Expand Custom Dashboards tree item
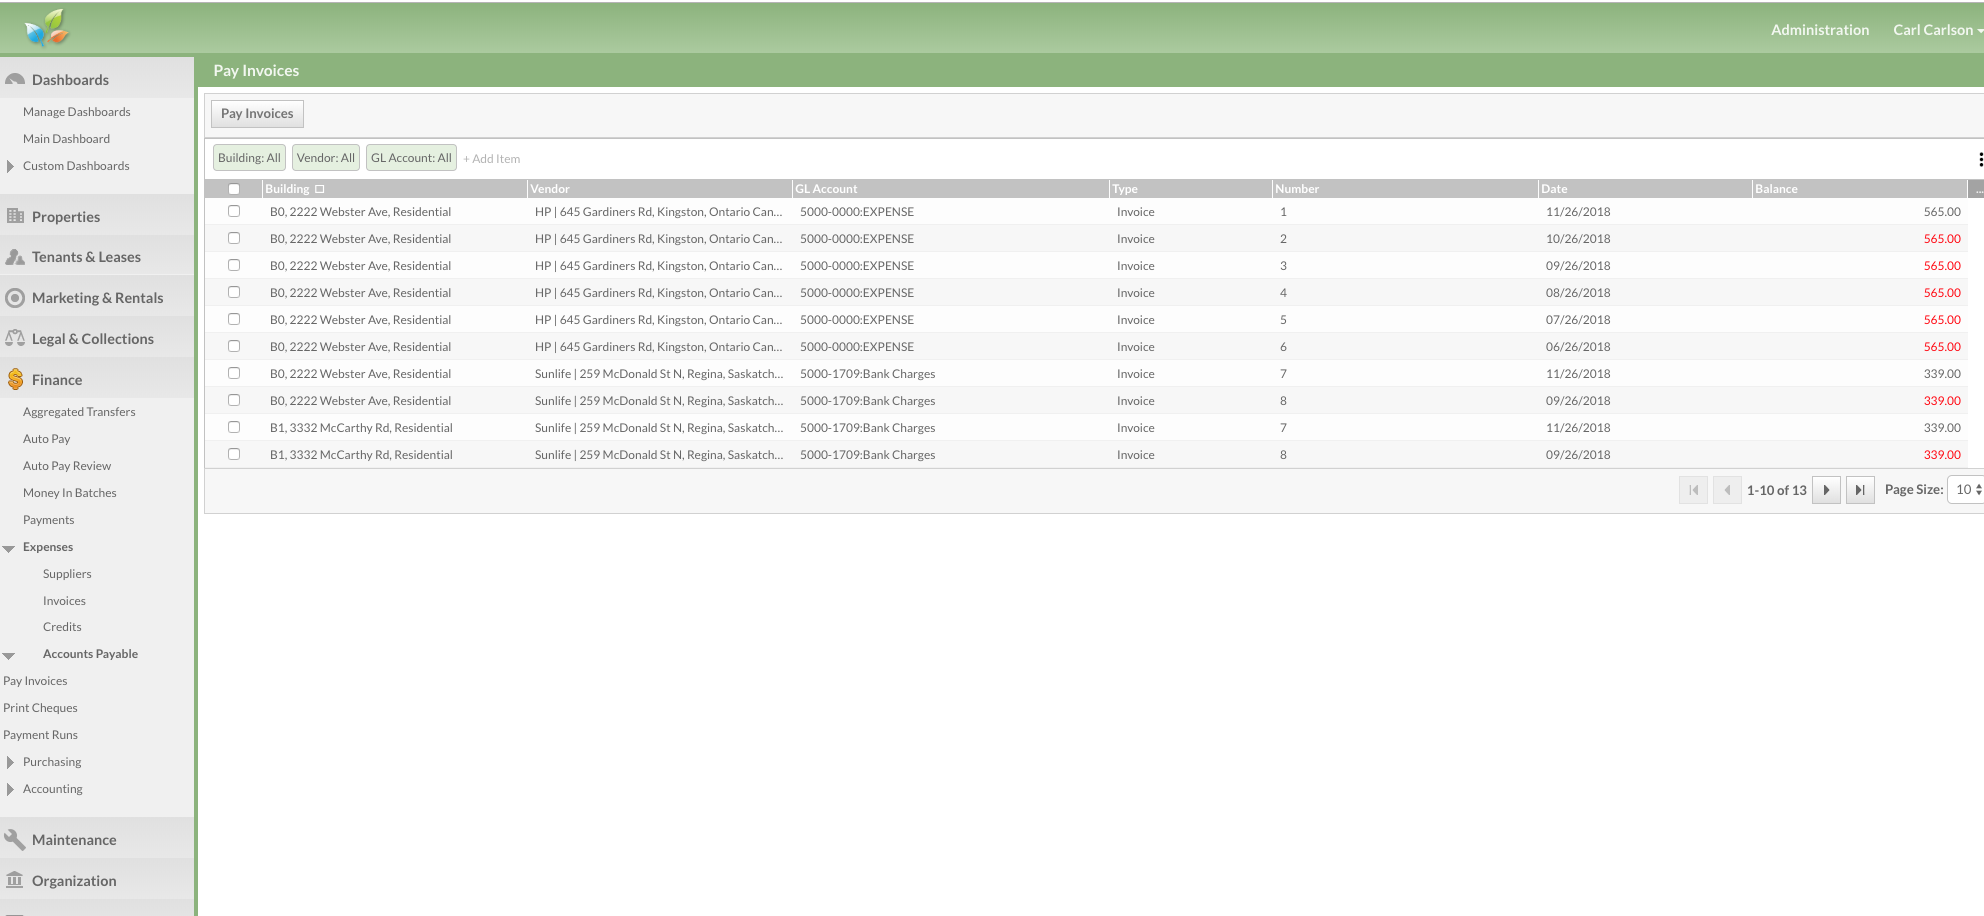Image resolution: width=1984 pixels, height=916 pixels. [x=10, y=166]
